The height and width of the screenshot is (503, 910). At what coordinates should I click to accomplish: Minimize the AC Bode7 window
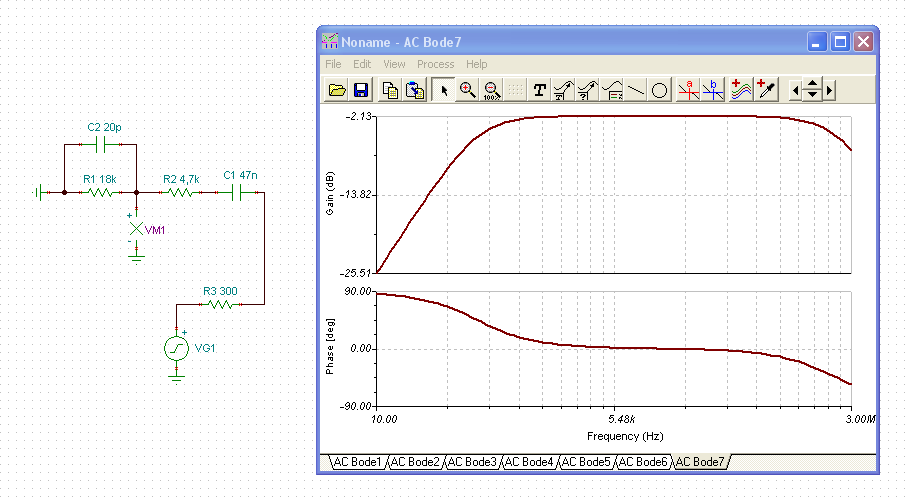point(816,42)
